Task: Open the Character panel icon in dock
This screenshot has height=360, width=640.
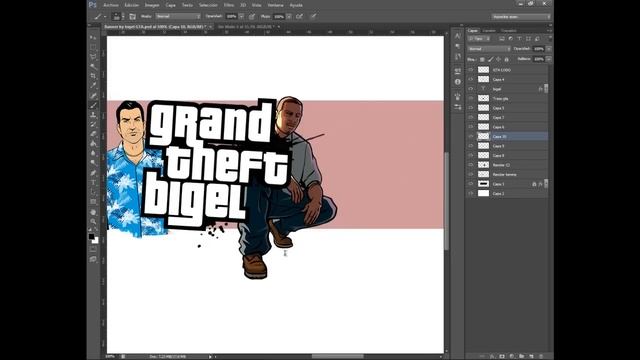Action: pyautogui.click(x=458, y=36)
